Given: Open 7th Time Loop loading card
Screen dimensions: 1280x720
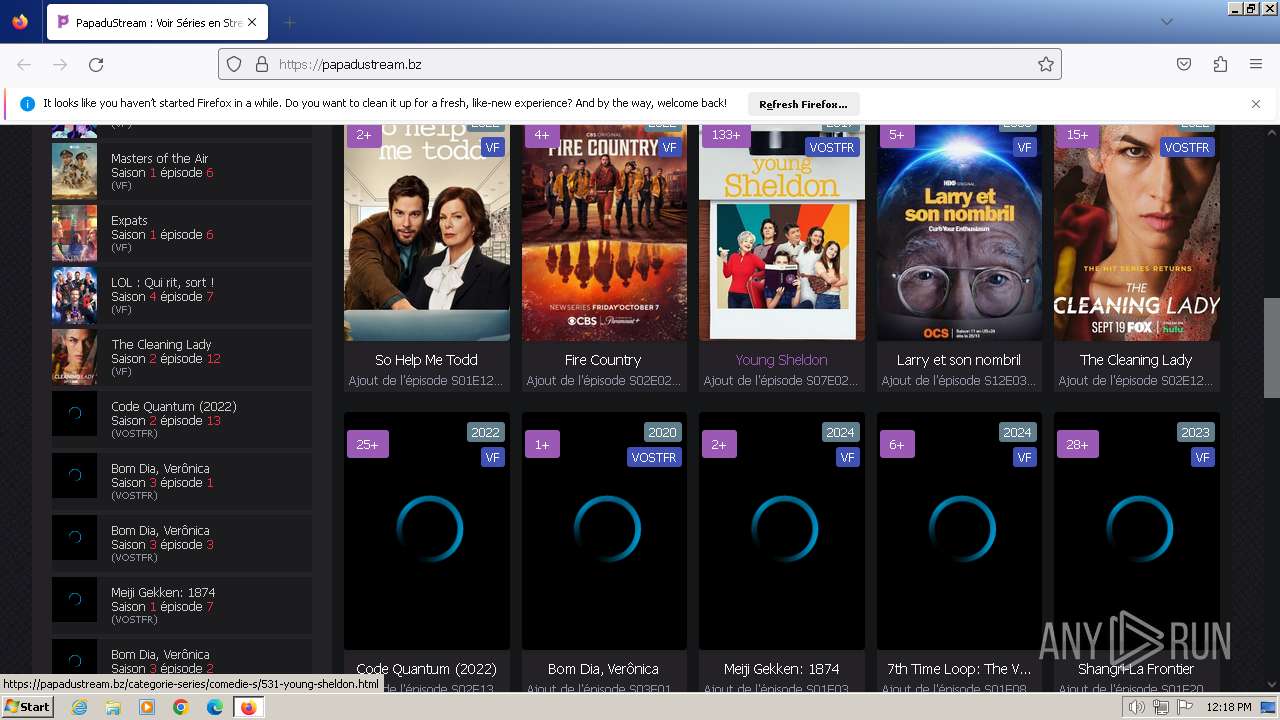Looking at the screenshot, I should pos(959,531).
